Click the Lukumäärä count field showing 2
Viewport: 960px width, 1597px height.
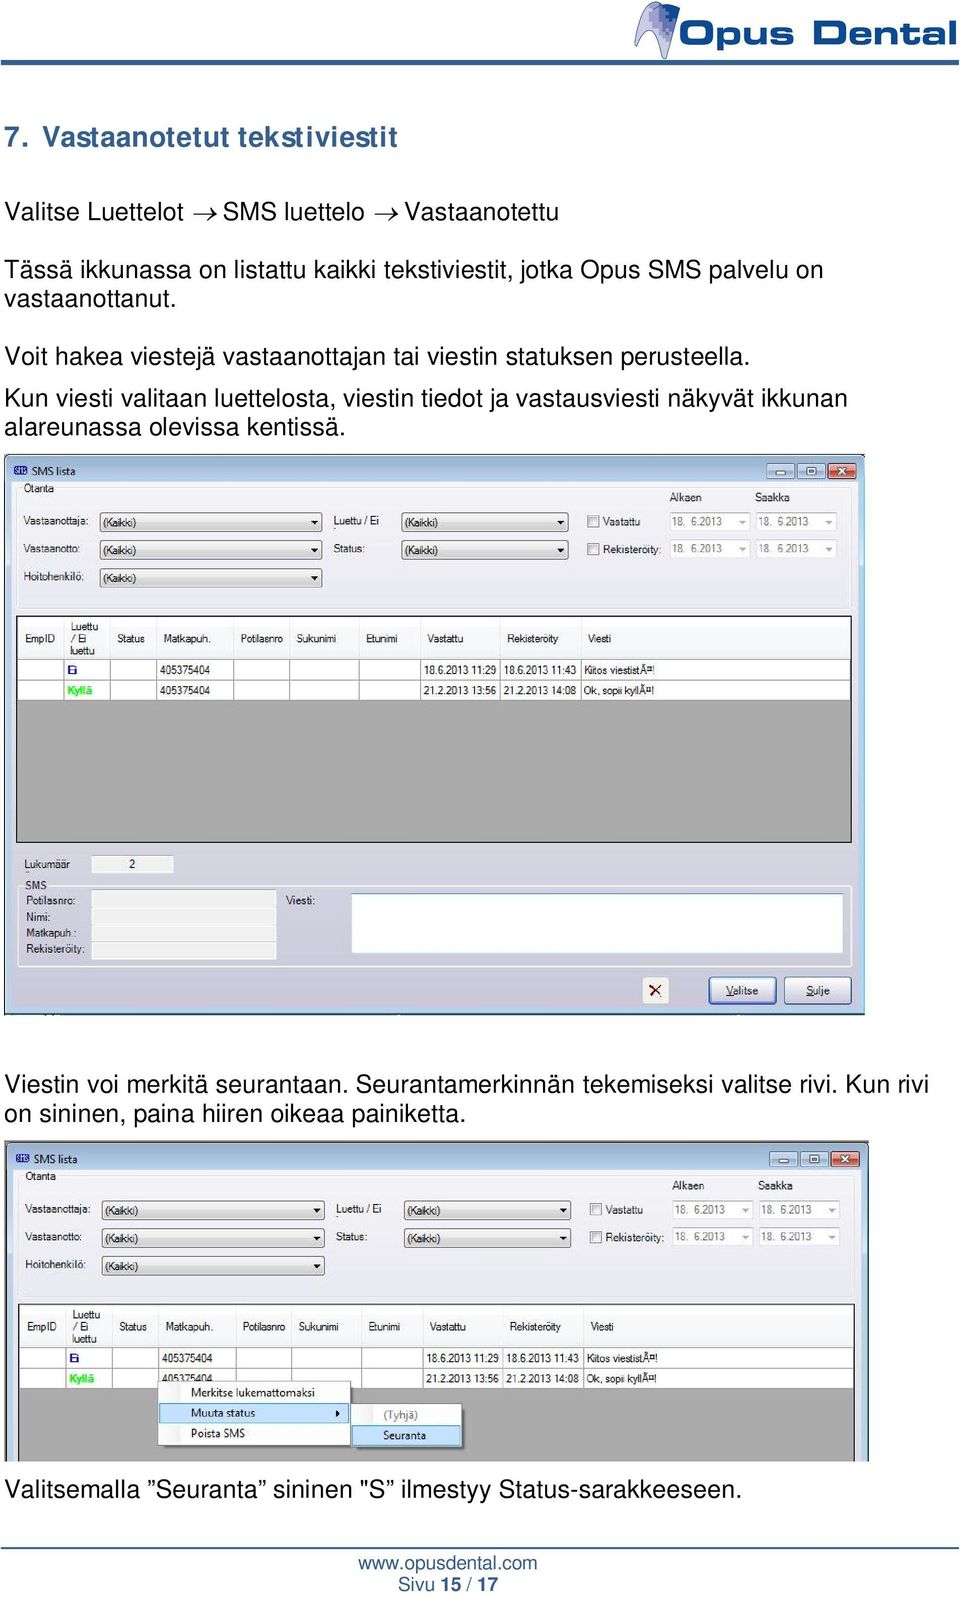pos(132,864)
